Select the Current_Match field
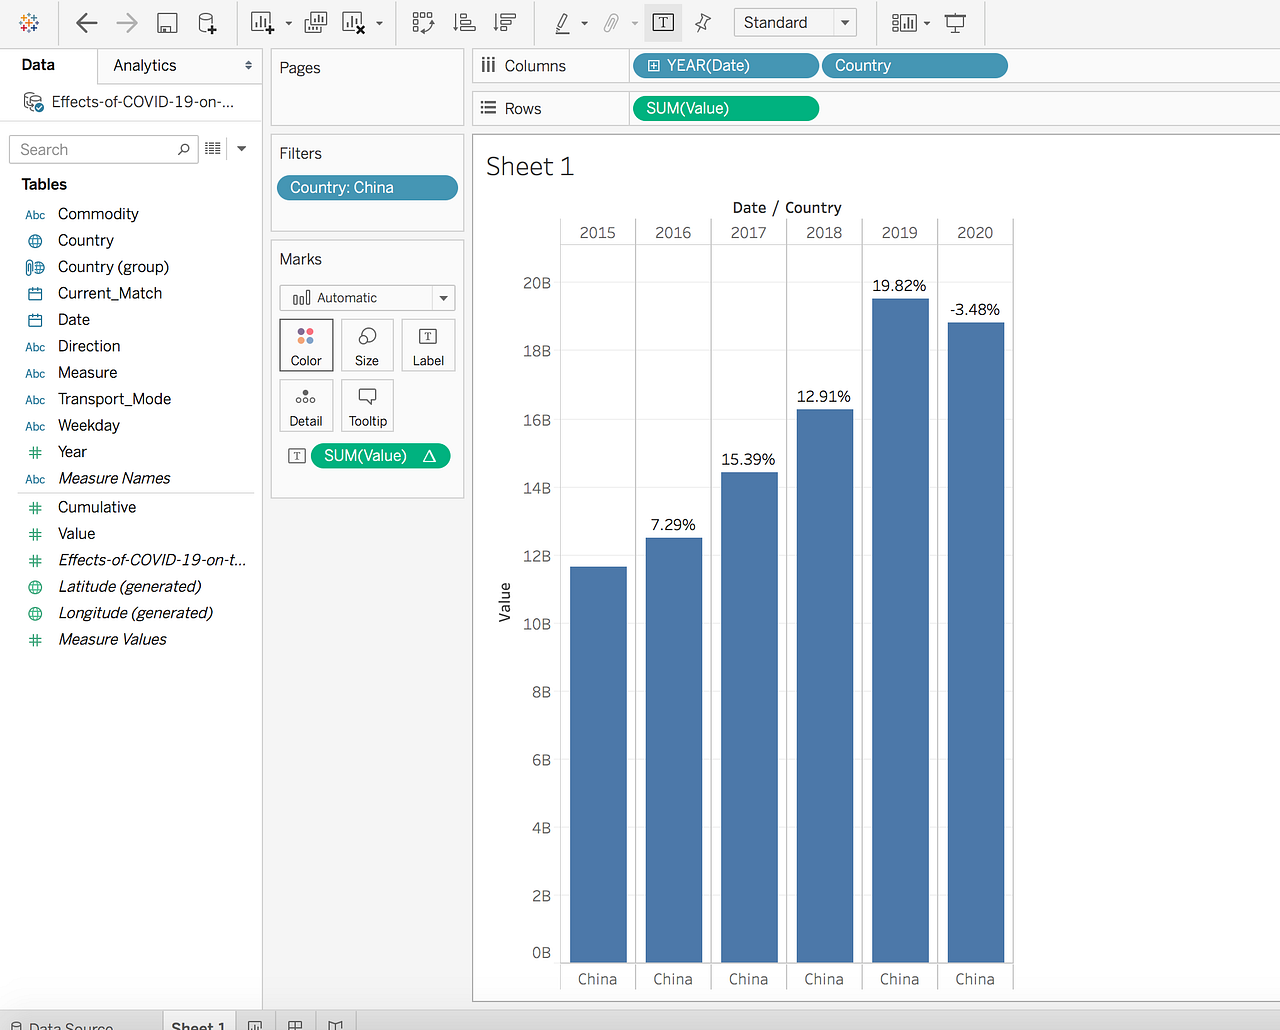1280x1030 pixels. [110, 294]
